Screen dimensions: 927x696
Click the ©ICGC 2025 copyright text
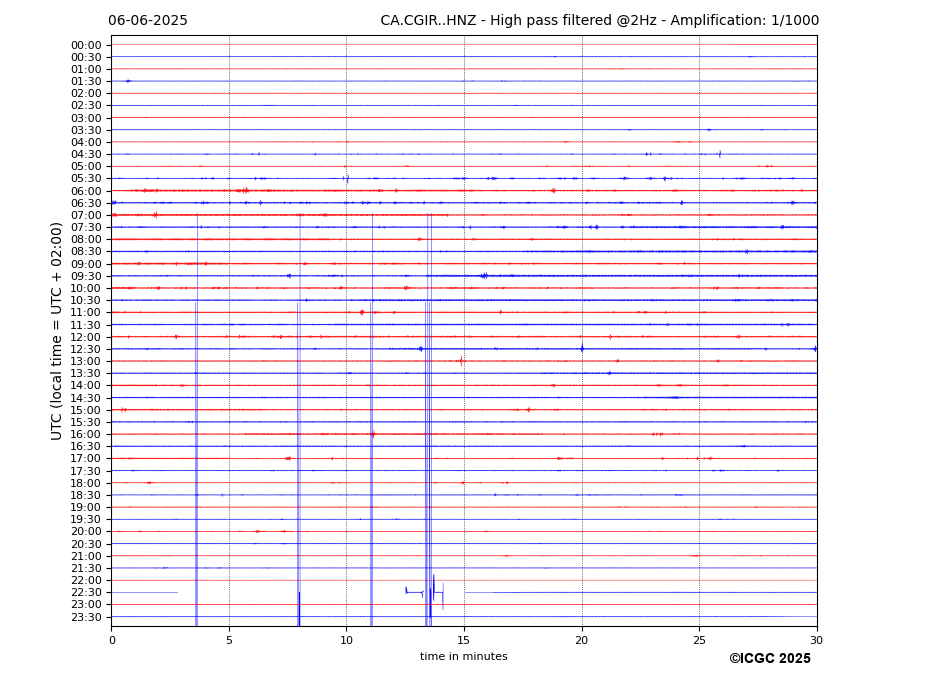pyautogui.click(x=770, y=659)
